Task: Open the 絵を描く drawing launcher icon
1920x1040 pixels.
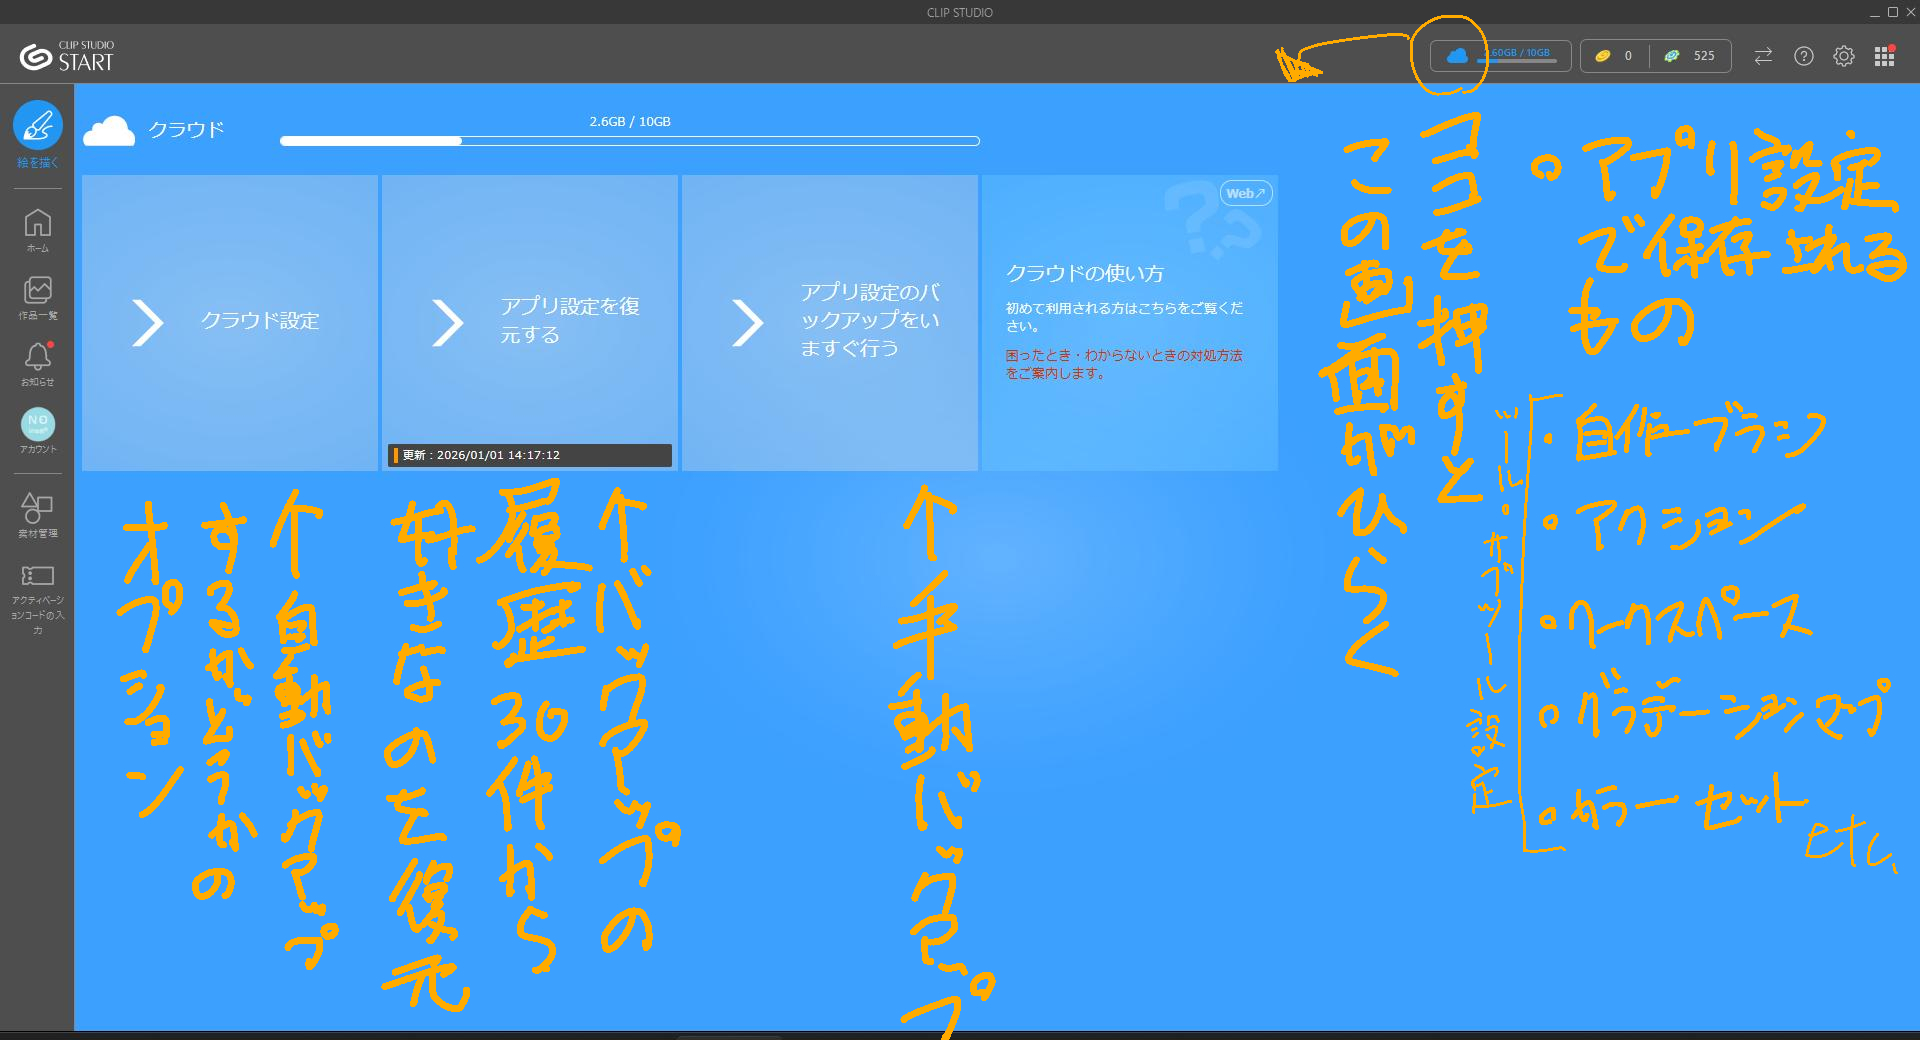Action: [38, 126]
